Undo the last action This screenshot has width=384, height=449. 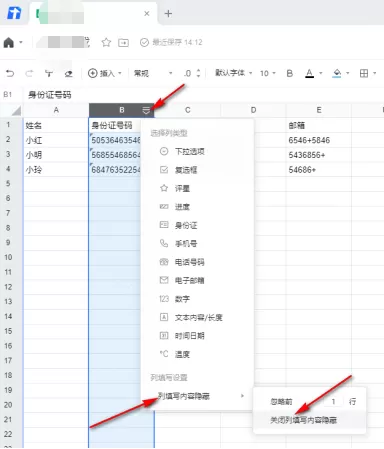[10, 73]
